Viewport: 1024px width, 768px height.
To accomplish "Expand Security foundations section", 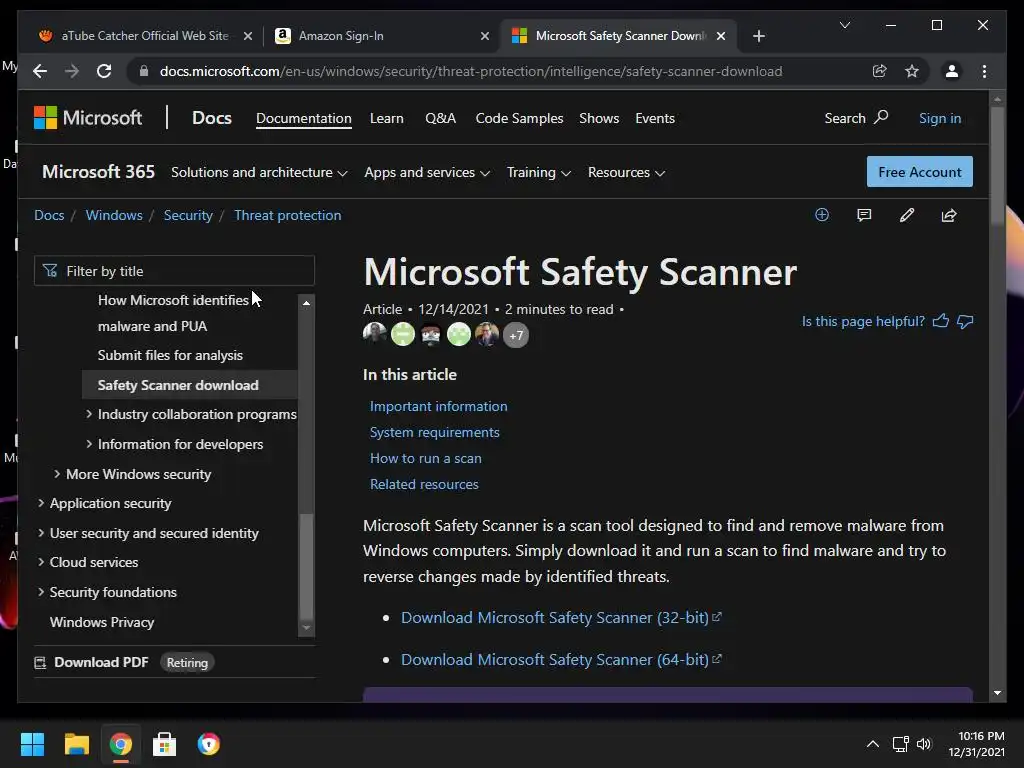I will point(41,592).
